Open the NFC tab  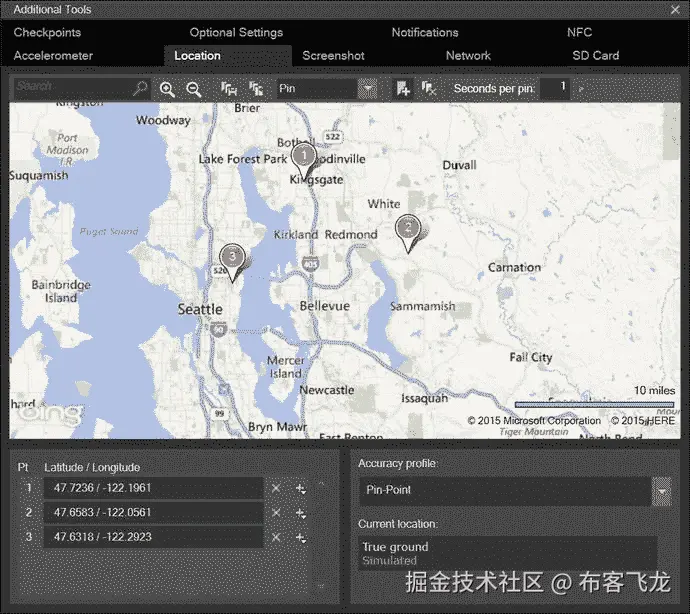580,32
